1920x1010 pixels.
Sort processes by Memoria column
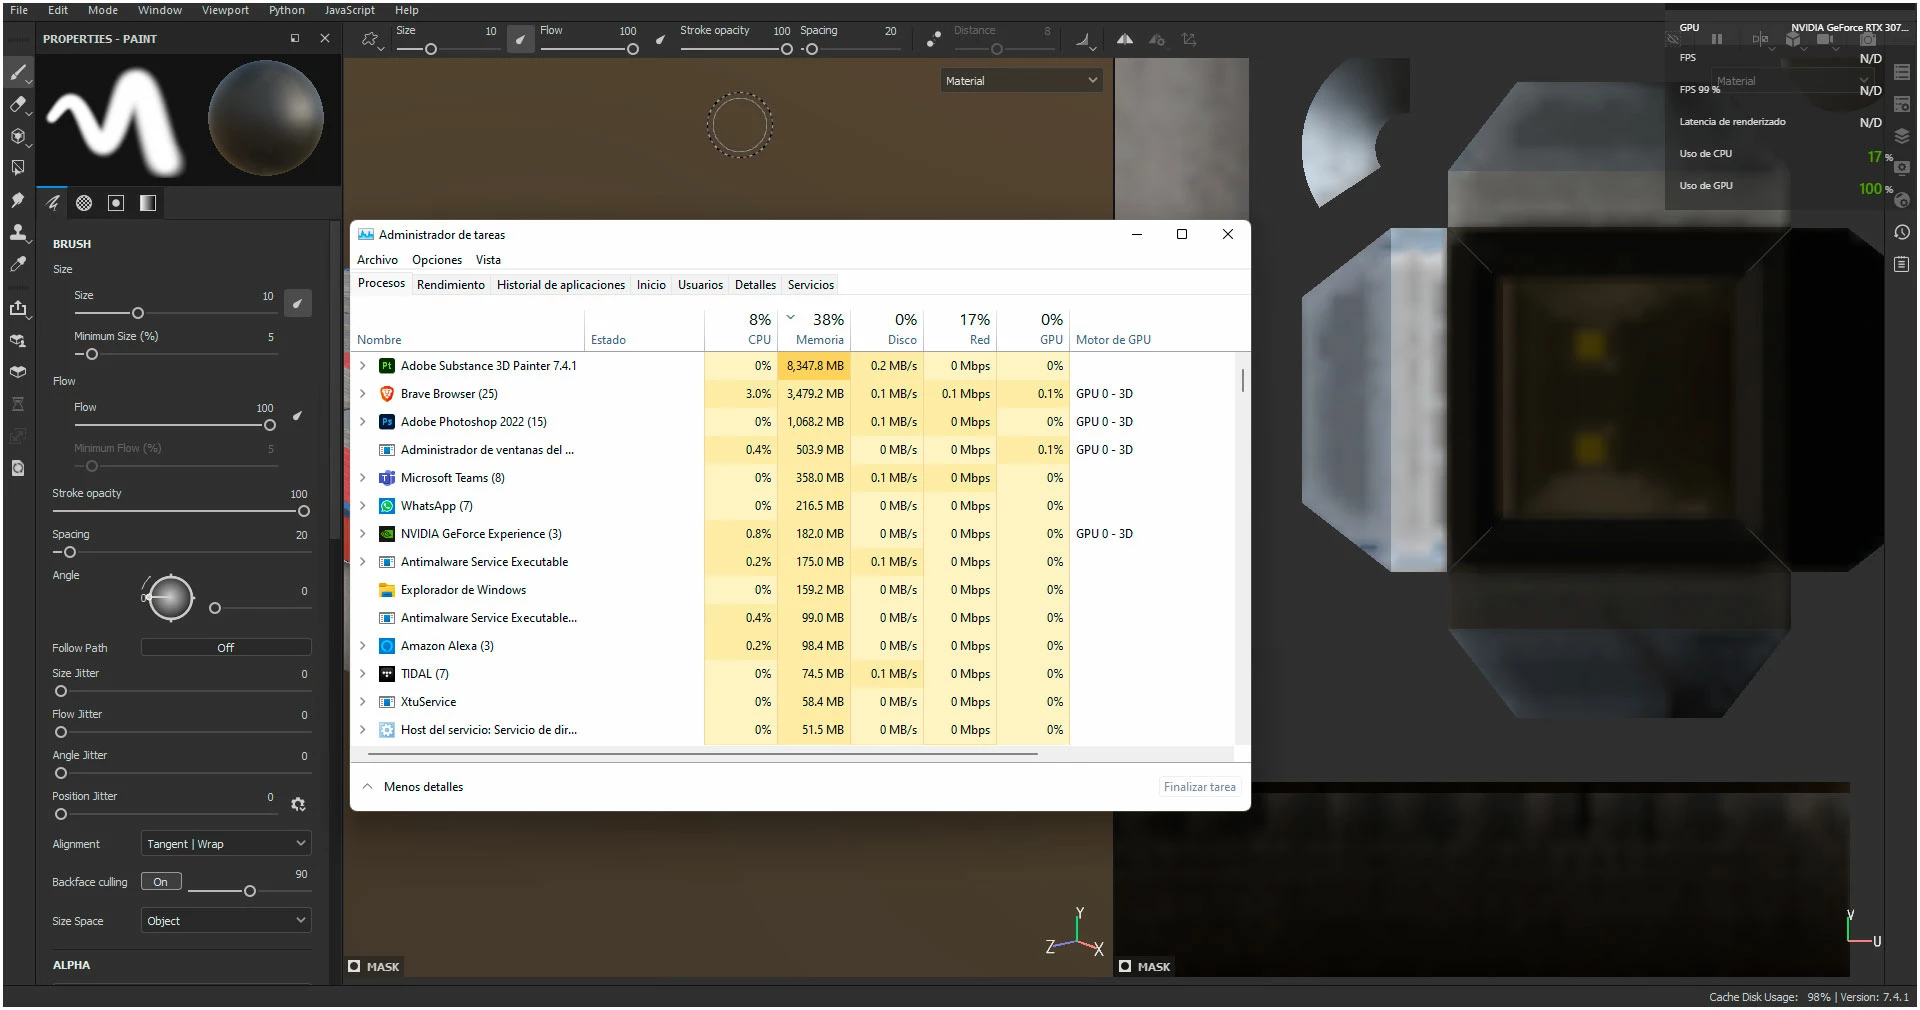(x=814, y=329)
